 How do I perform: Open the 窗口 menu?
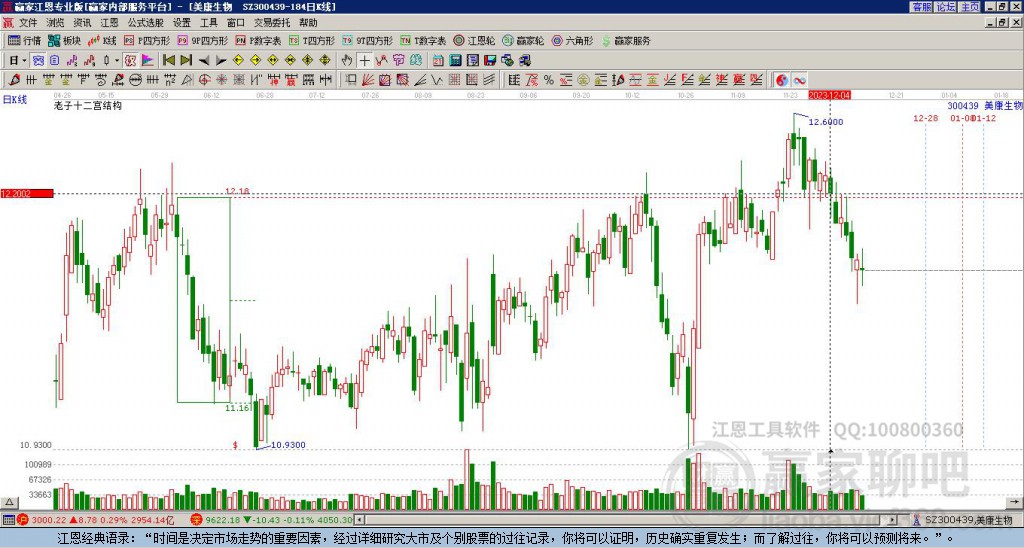coord(236,23)
